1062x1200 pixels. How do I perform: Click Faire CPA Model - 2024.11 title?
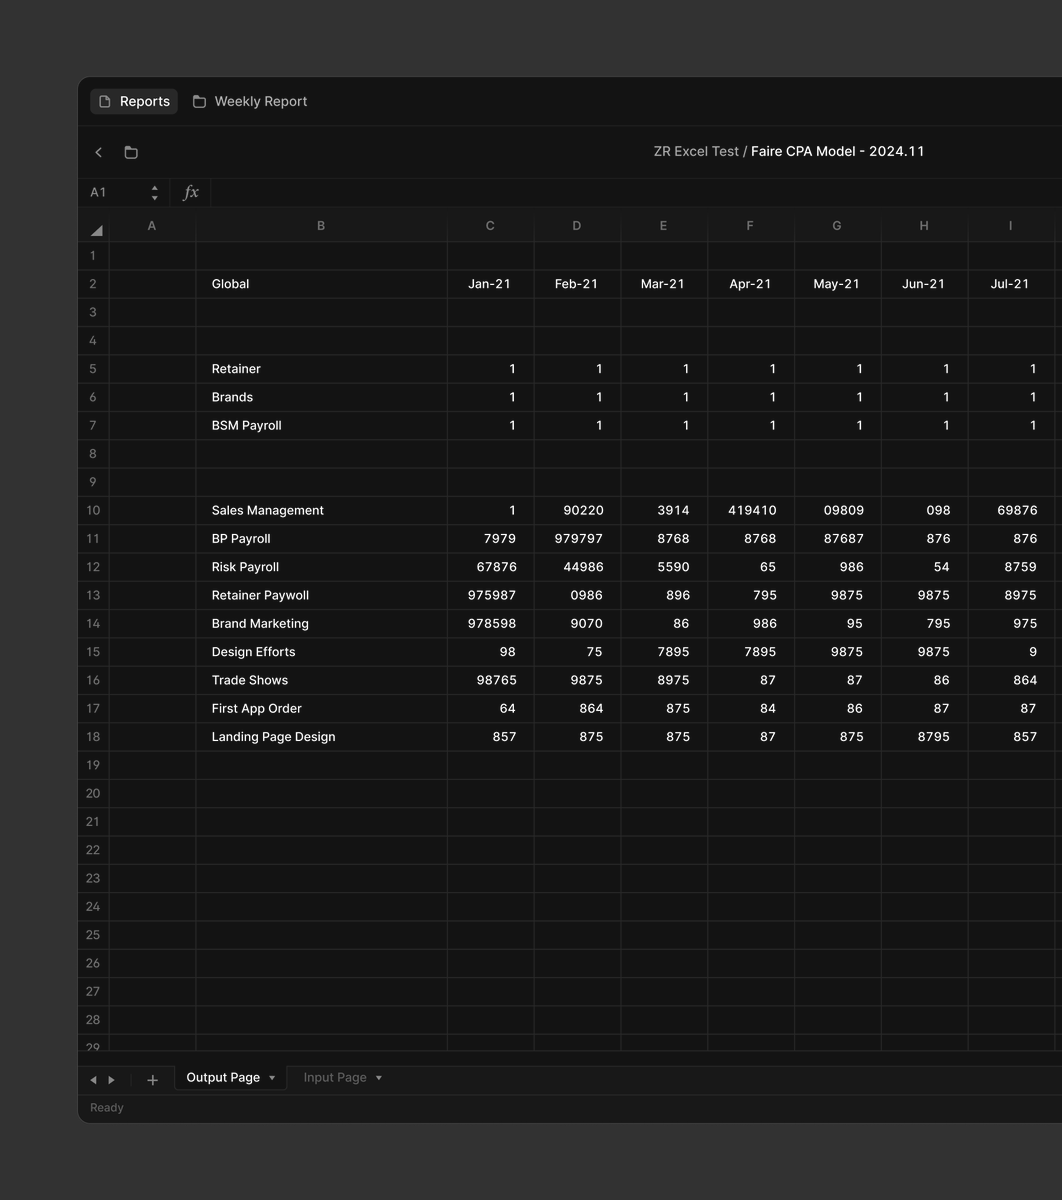click(838, 151)
